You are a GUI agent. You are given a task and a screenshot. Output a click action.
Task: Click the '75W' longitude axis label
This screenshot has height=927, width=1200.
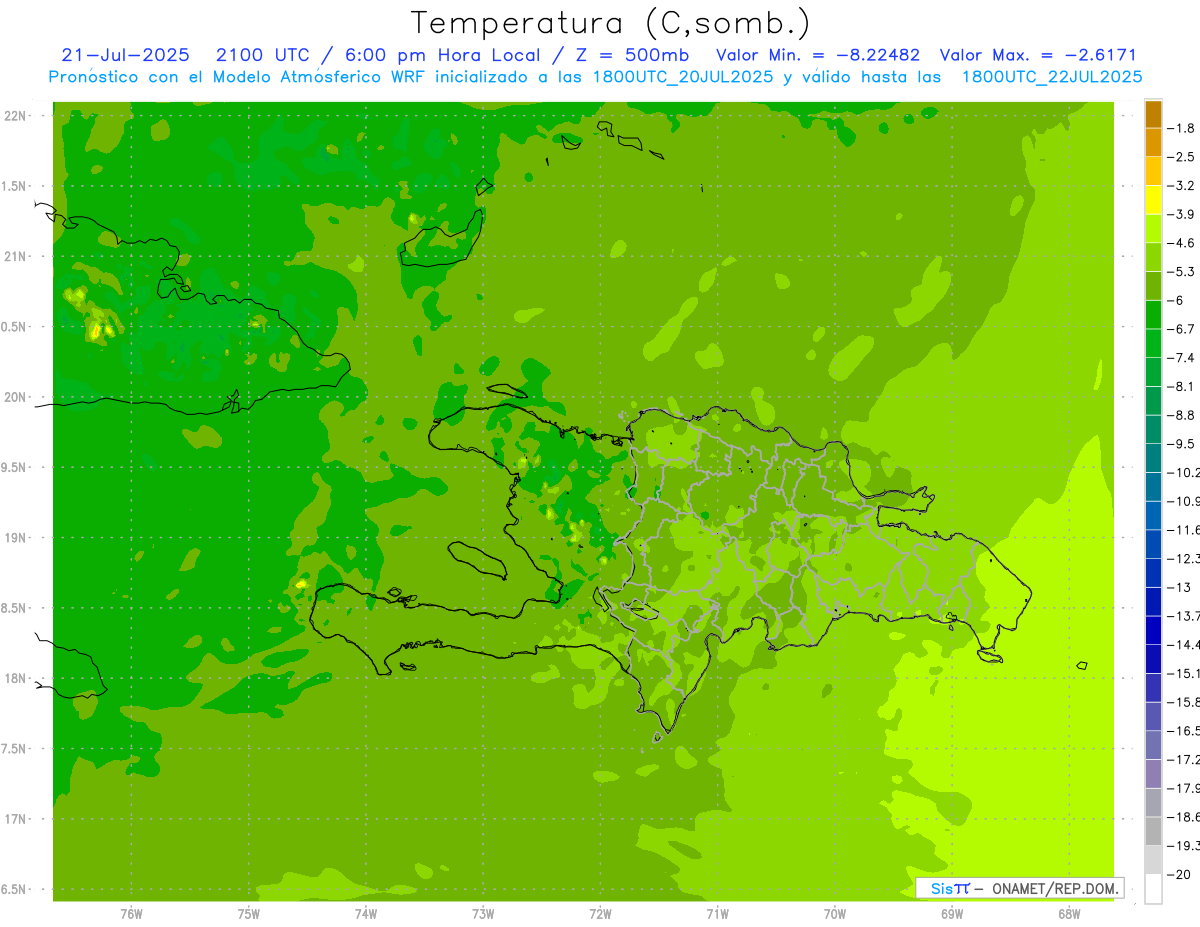tap(249, 914)
